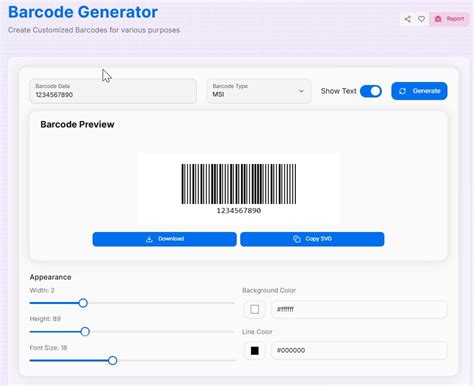474x386 pixels.
Task: Open the white Background Color swatch
Action: (x=255, y=309)
